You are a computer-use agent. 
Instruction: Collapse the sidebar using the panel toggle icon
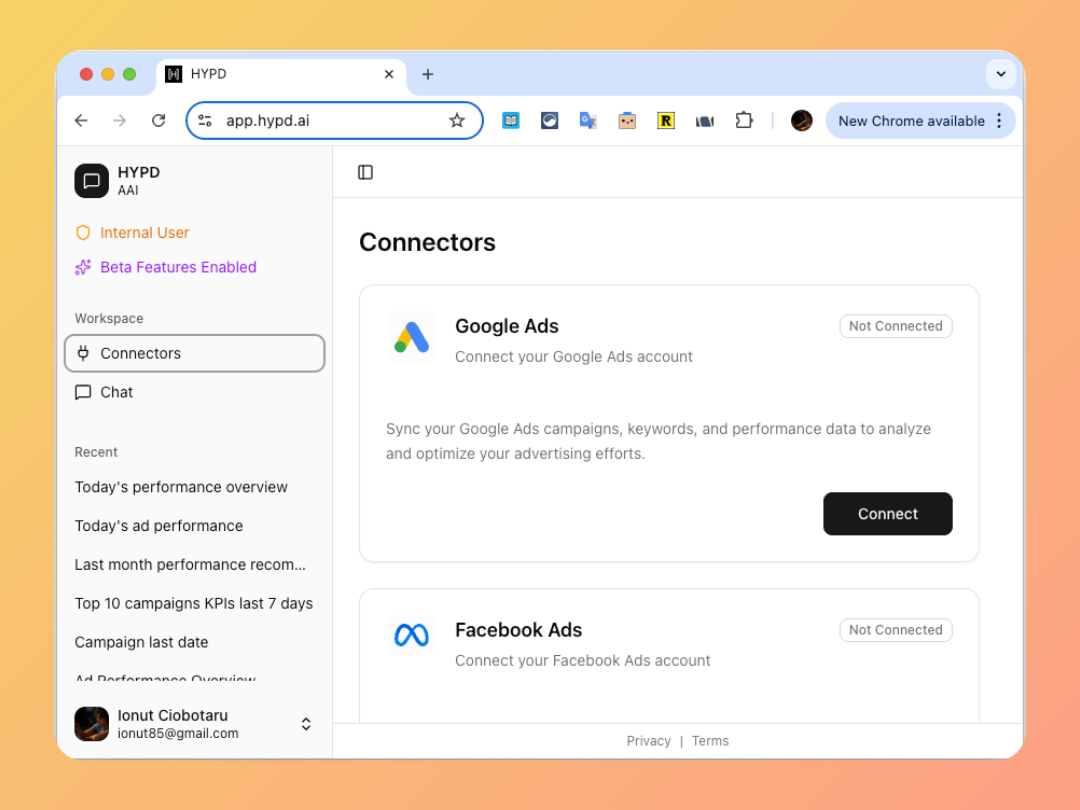click(x=365, y=172)
